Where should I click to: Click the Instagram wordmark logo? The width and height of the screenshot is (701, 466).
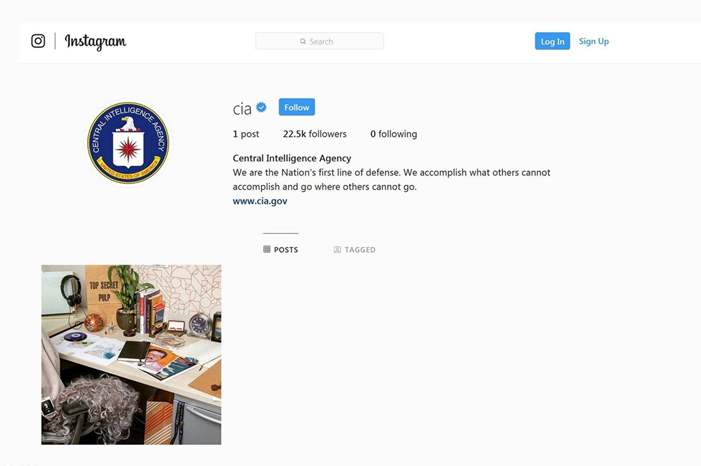(x=95, y=42)
